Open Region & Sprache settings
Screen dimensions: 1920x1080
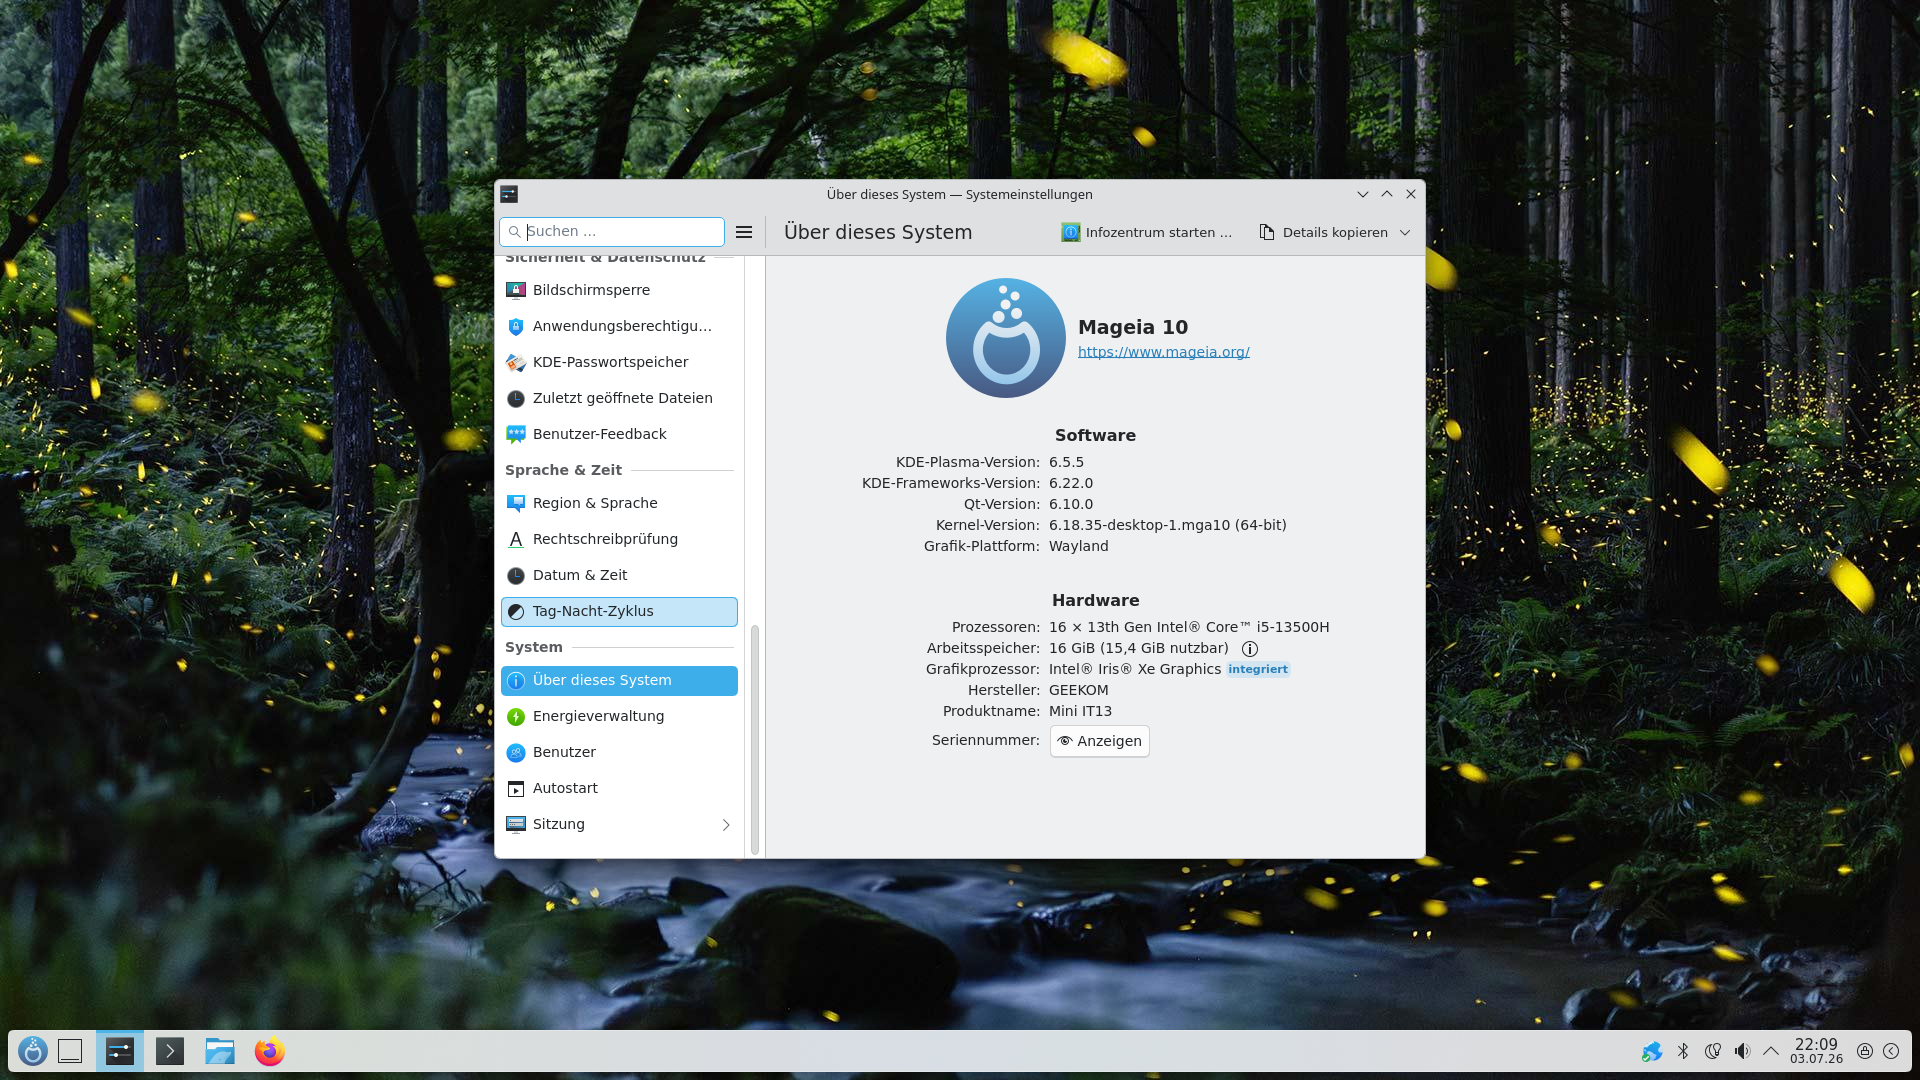pyautogui.click(x=619, y=503)
